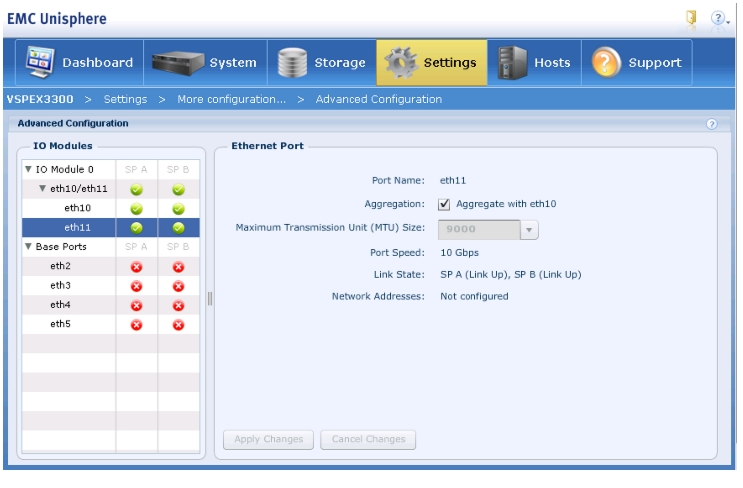Collapse the IO Module 0 tree node
This screenshot has height=488, width=743.
pyautogui.click(x=28, y=169)
